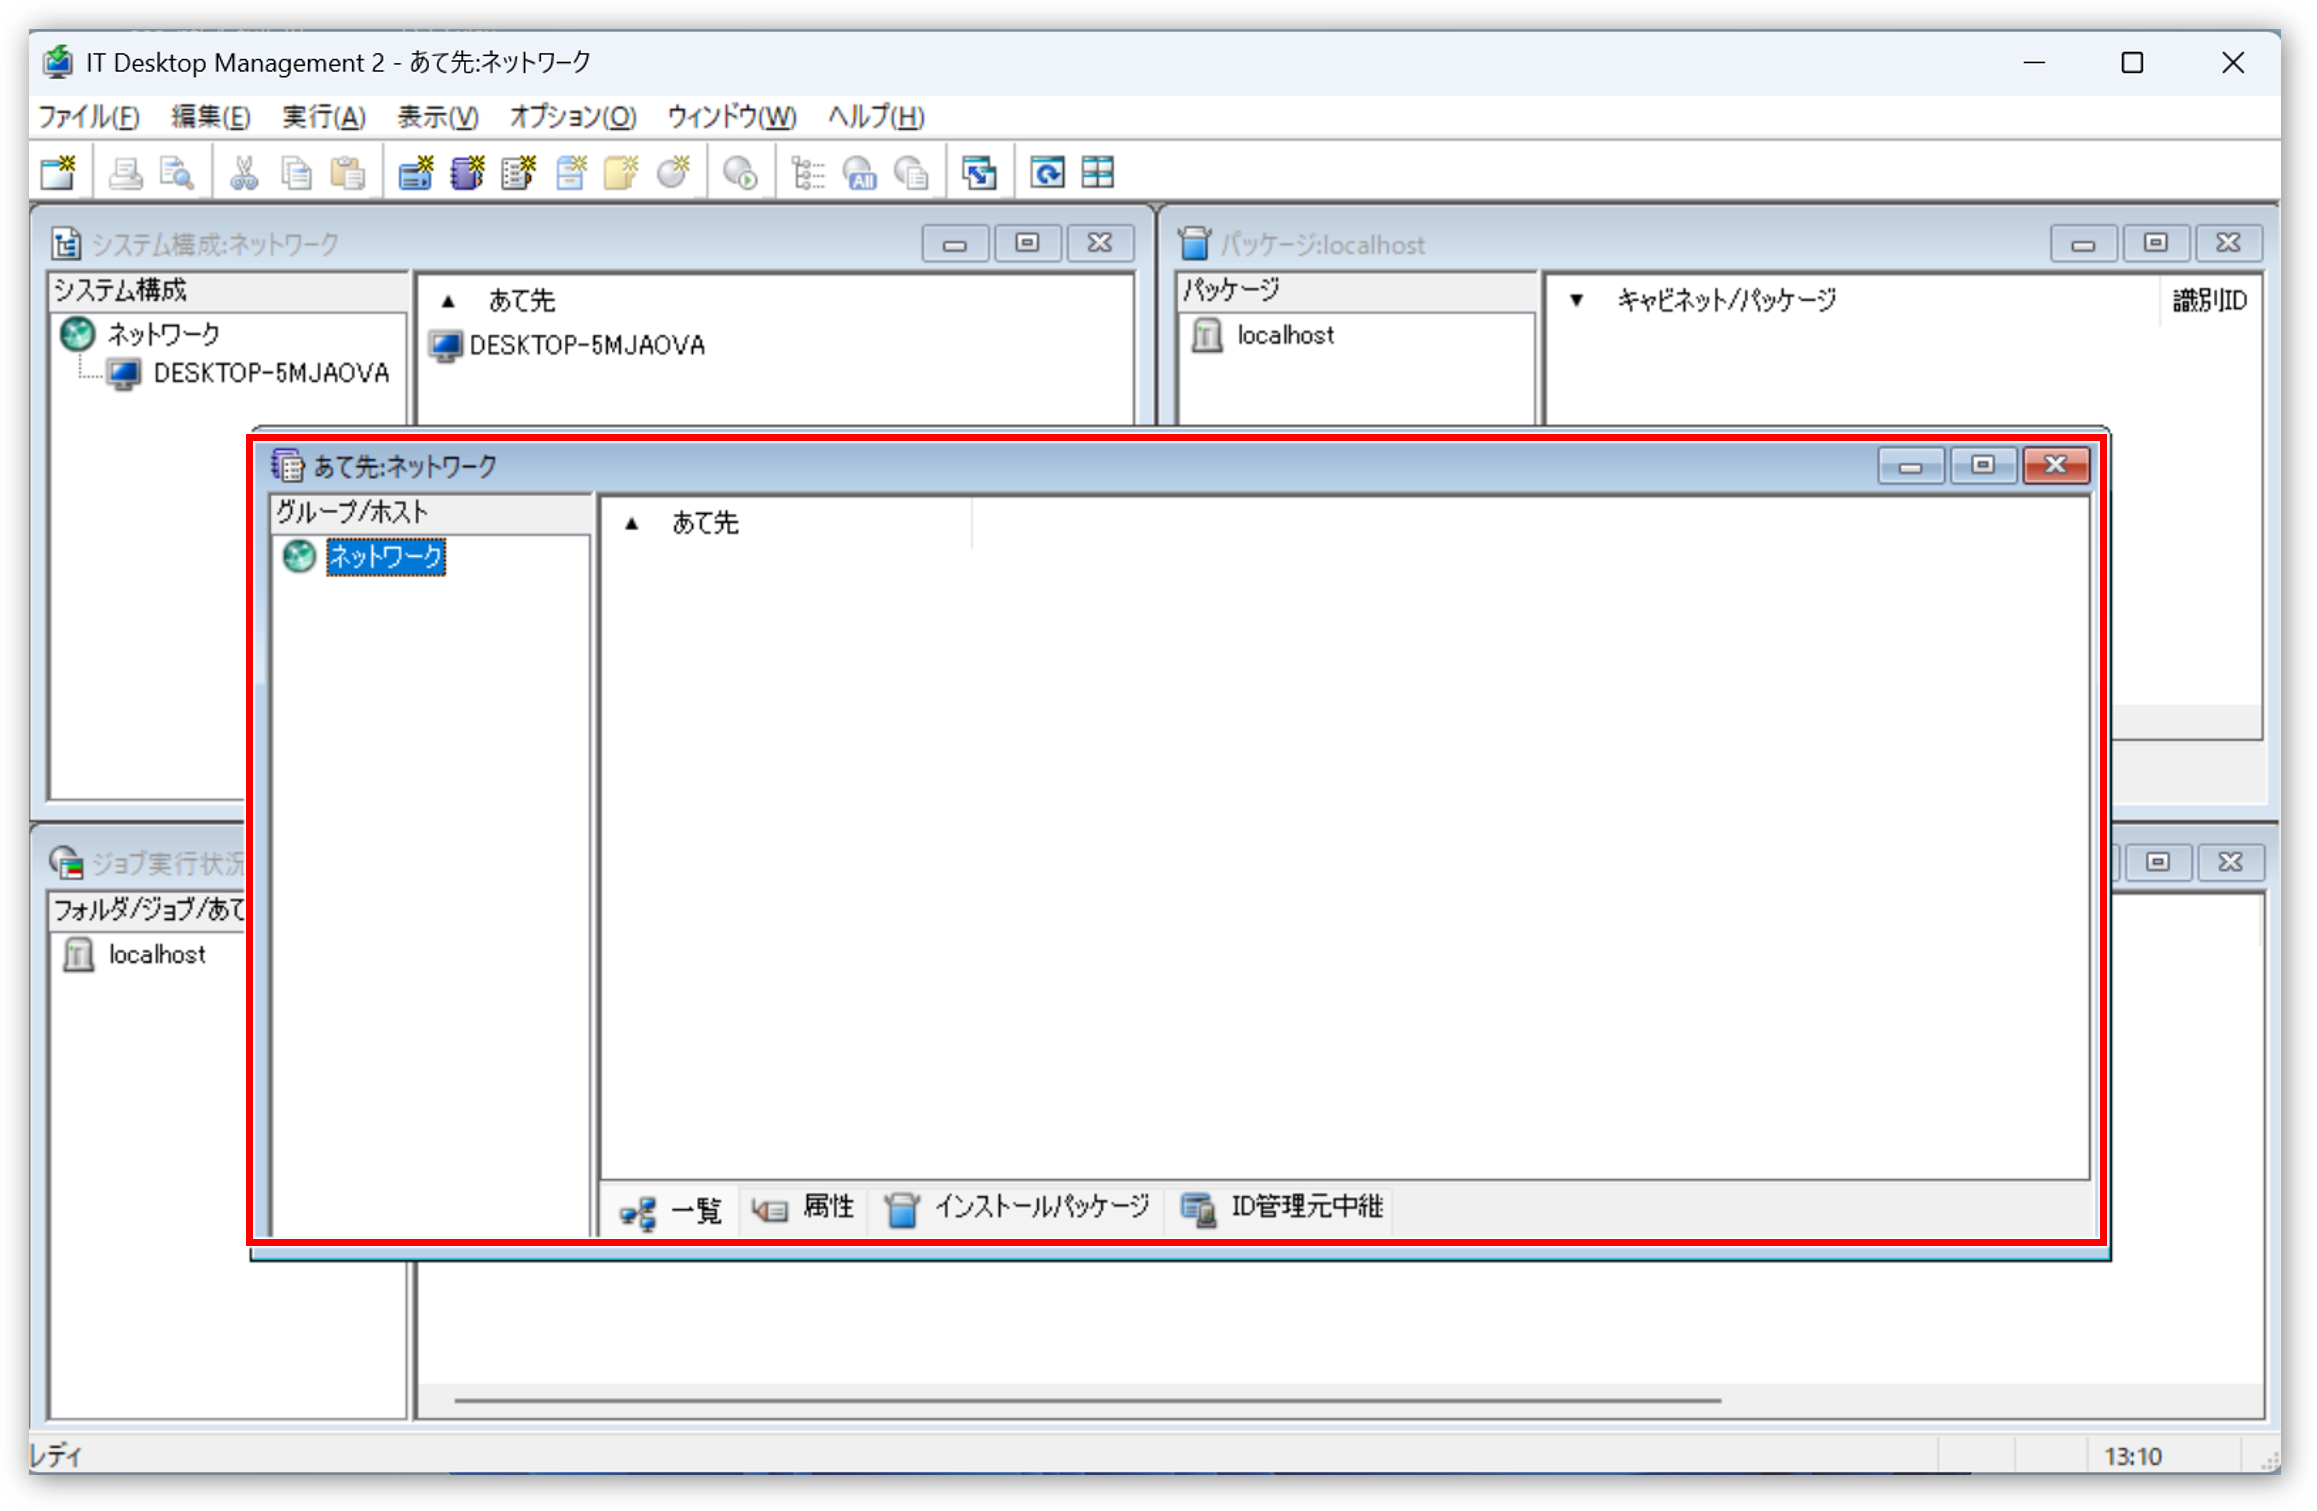Open the 実行(A) menu

[323, 117]
